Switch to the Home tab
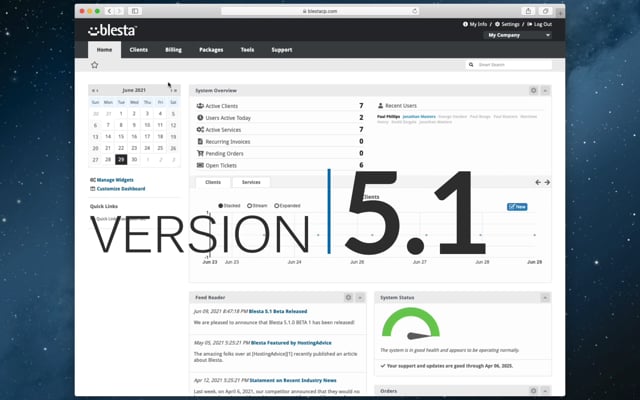Image resolution: width=640 pixels, height=400 pixels. click(x=104, y=50)
